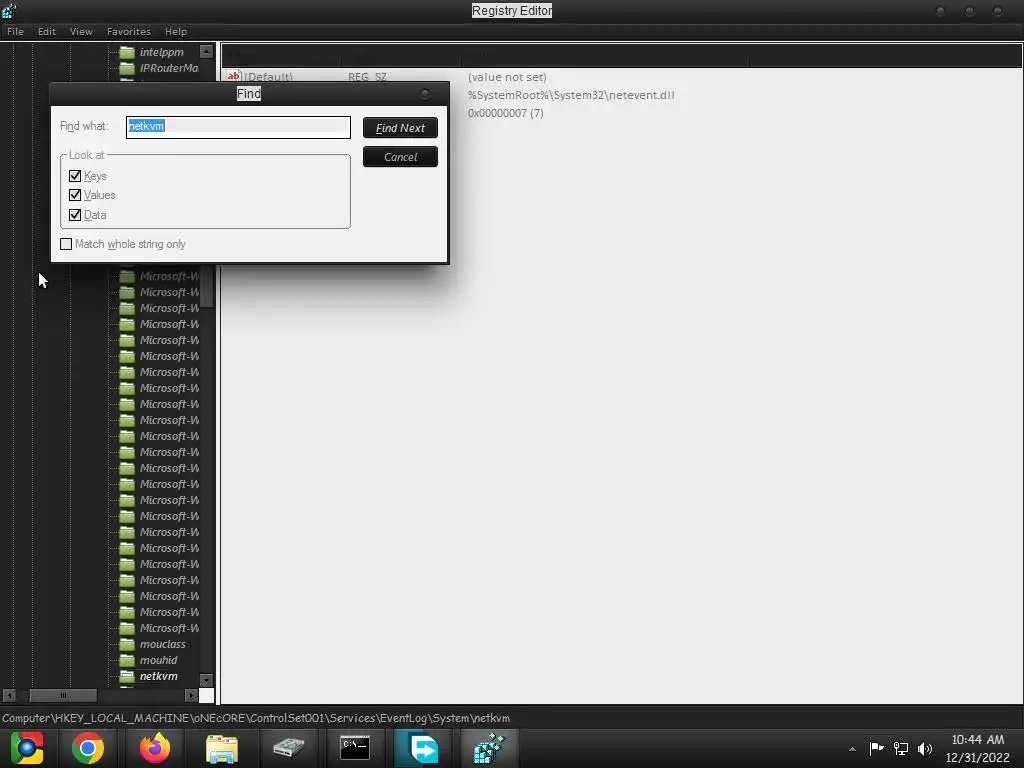The width and height of the screenshot is (1024, 768).
Task: Click the mouhid folder icon
Action: 127,660
